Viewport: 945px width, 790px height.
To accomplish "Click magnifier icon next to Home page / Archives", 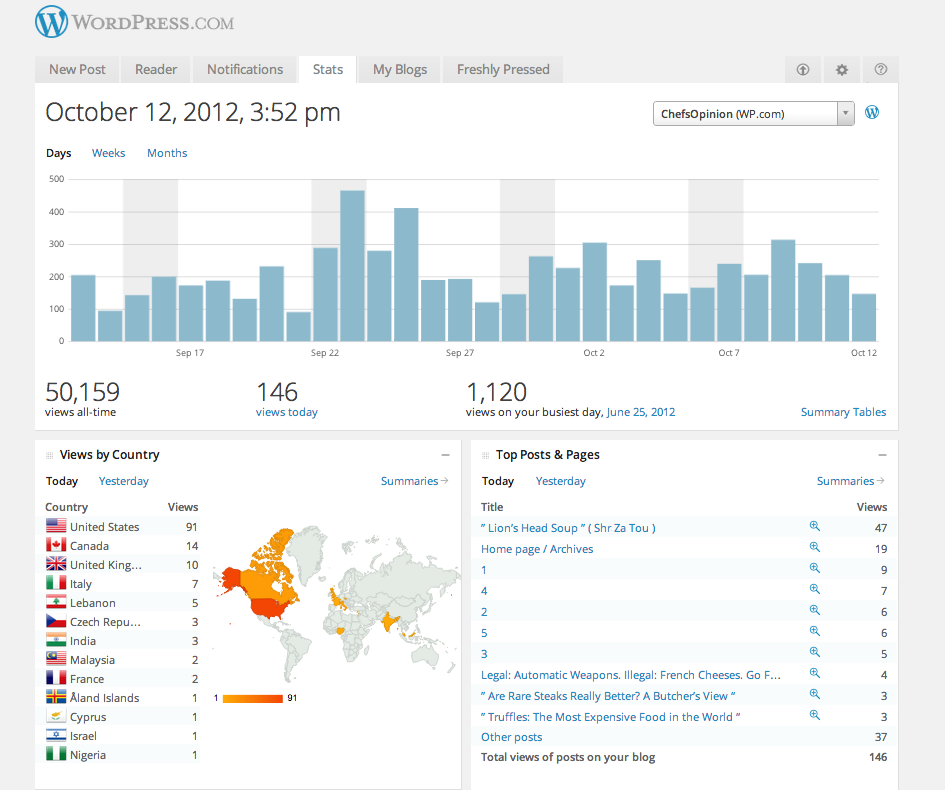I will (x=815, y=548).
